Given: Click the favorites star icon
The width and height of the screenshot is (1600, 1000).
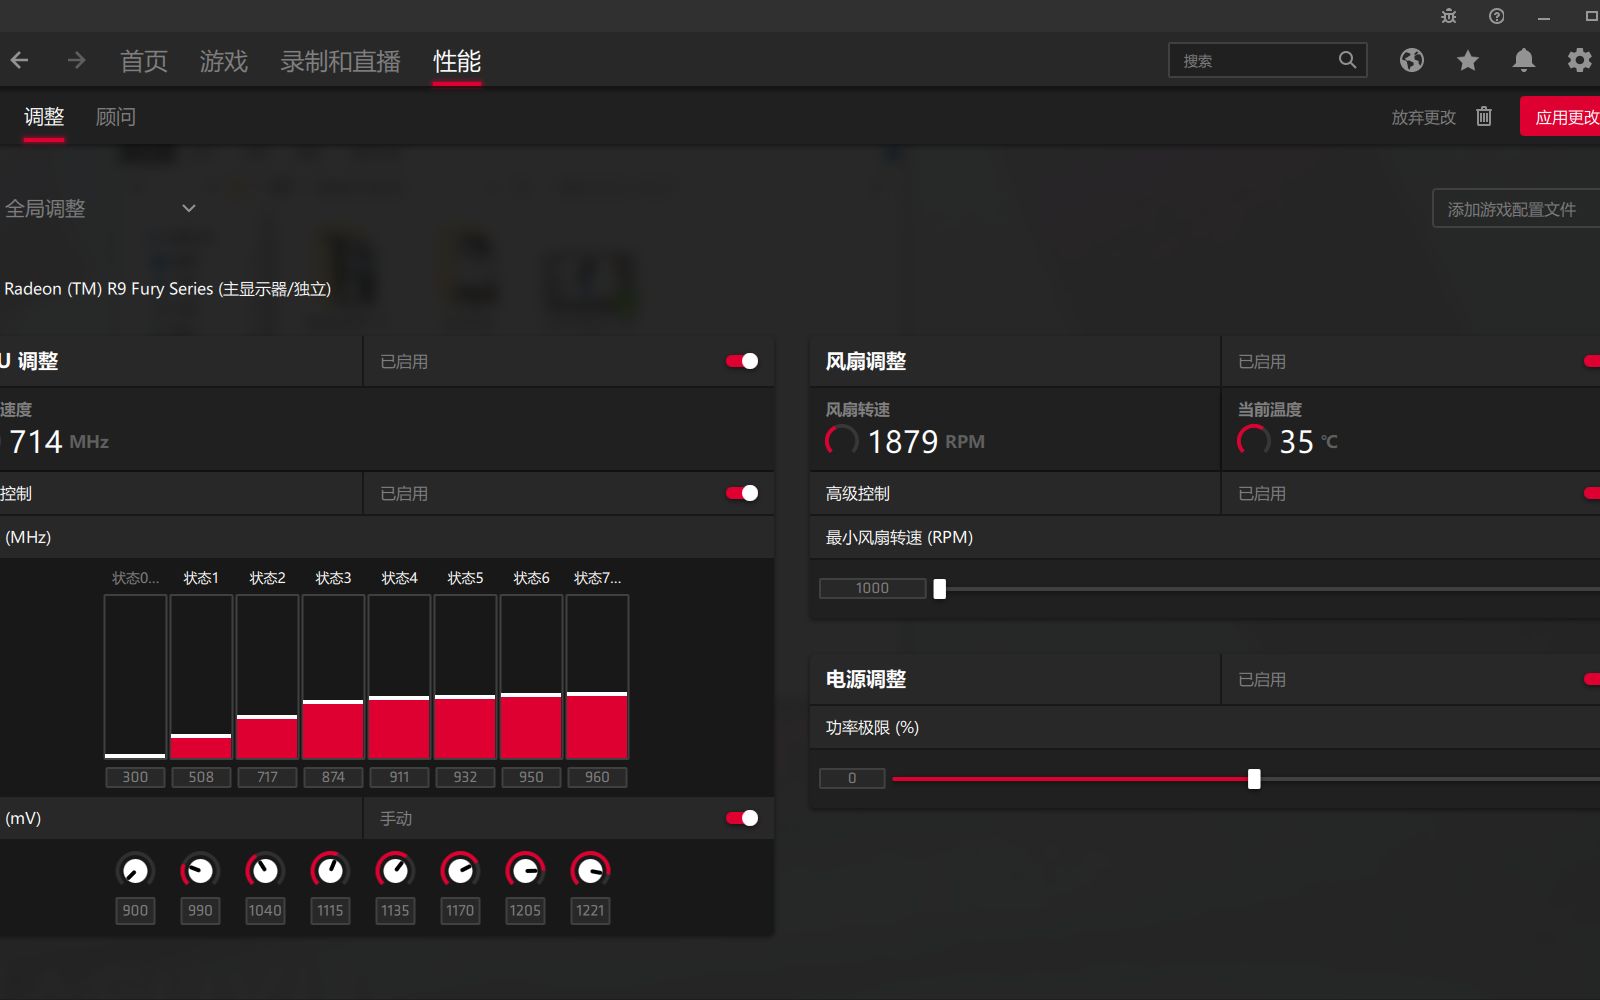Looking at the screenshot, I should pyautogui.click(x=1467, y=60).
